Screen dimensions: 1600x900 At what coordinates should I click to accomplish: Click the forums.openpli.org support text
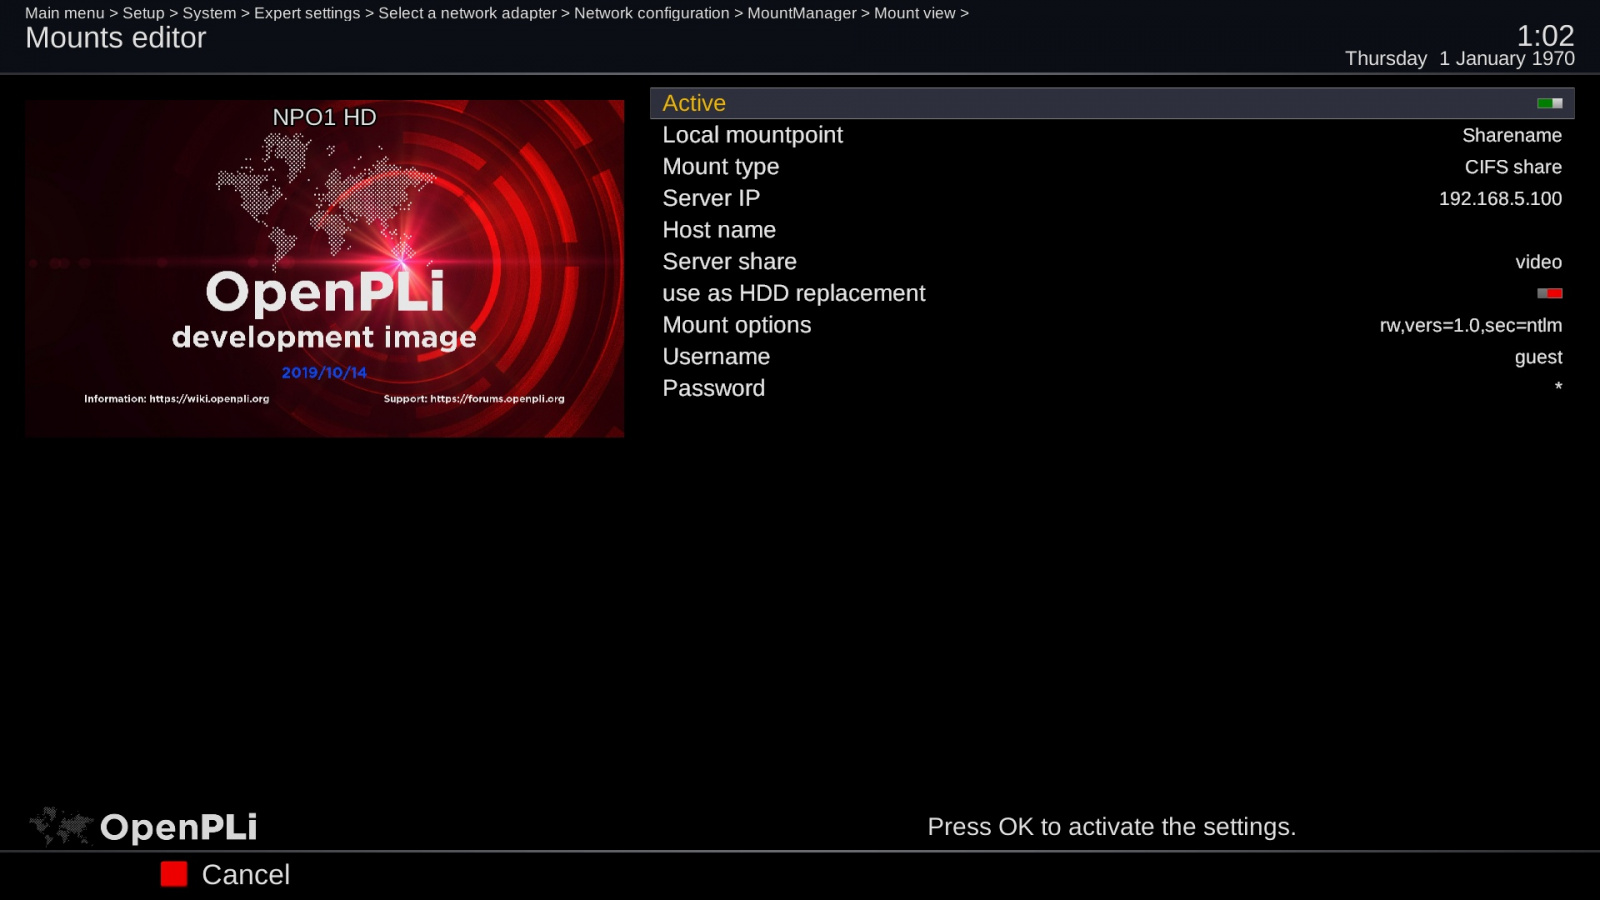[474, 399]
